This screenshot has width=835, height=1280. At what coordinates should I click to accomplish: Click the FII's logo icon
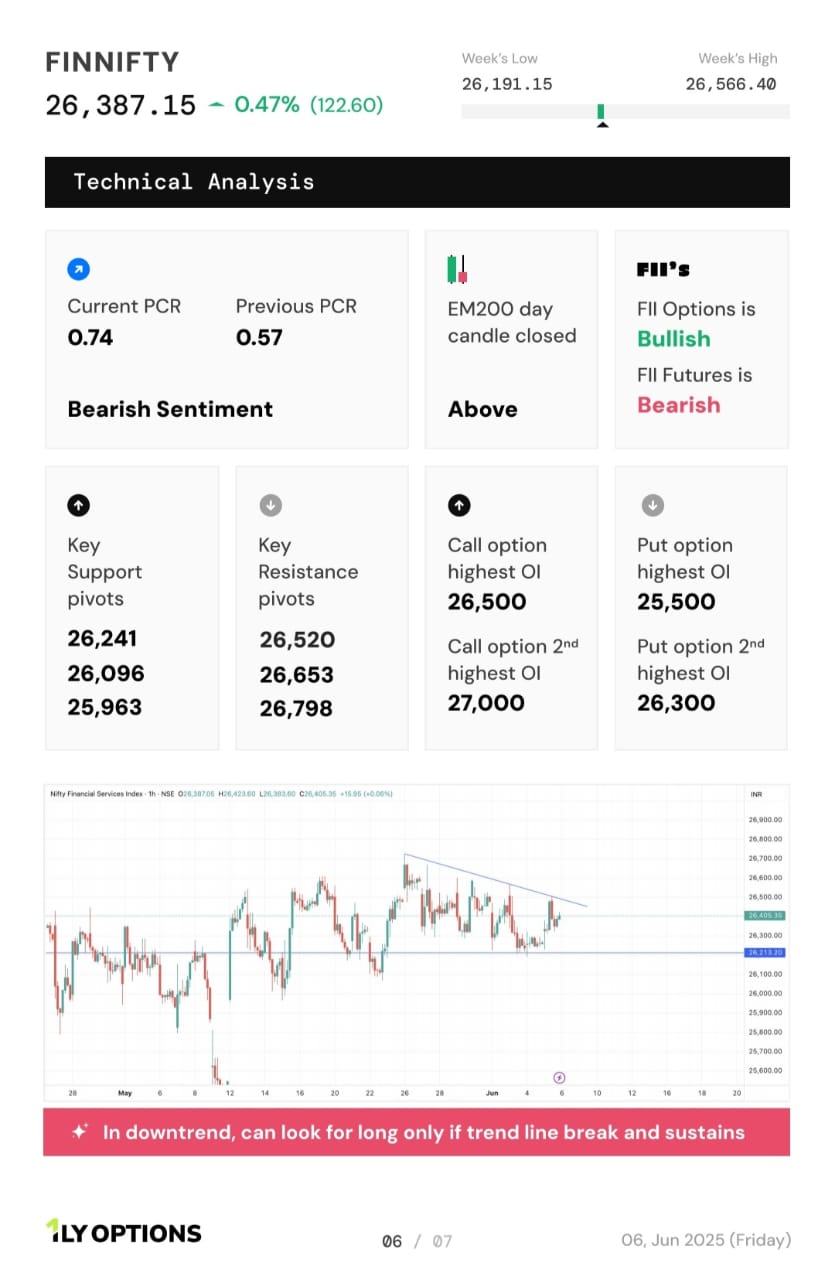663,269
